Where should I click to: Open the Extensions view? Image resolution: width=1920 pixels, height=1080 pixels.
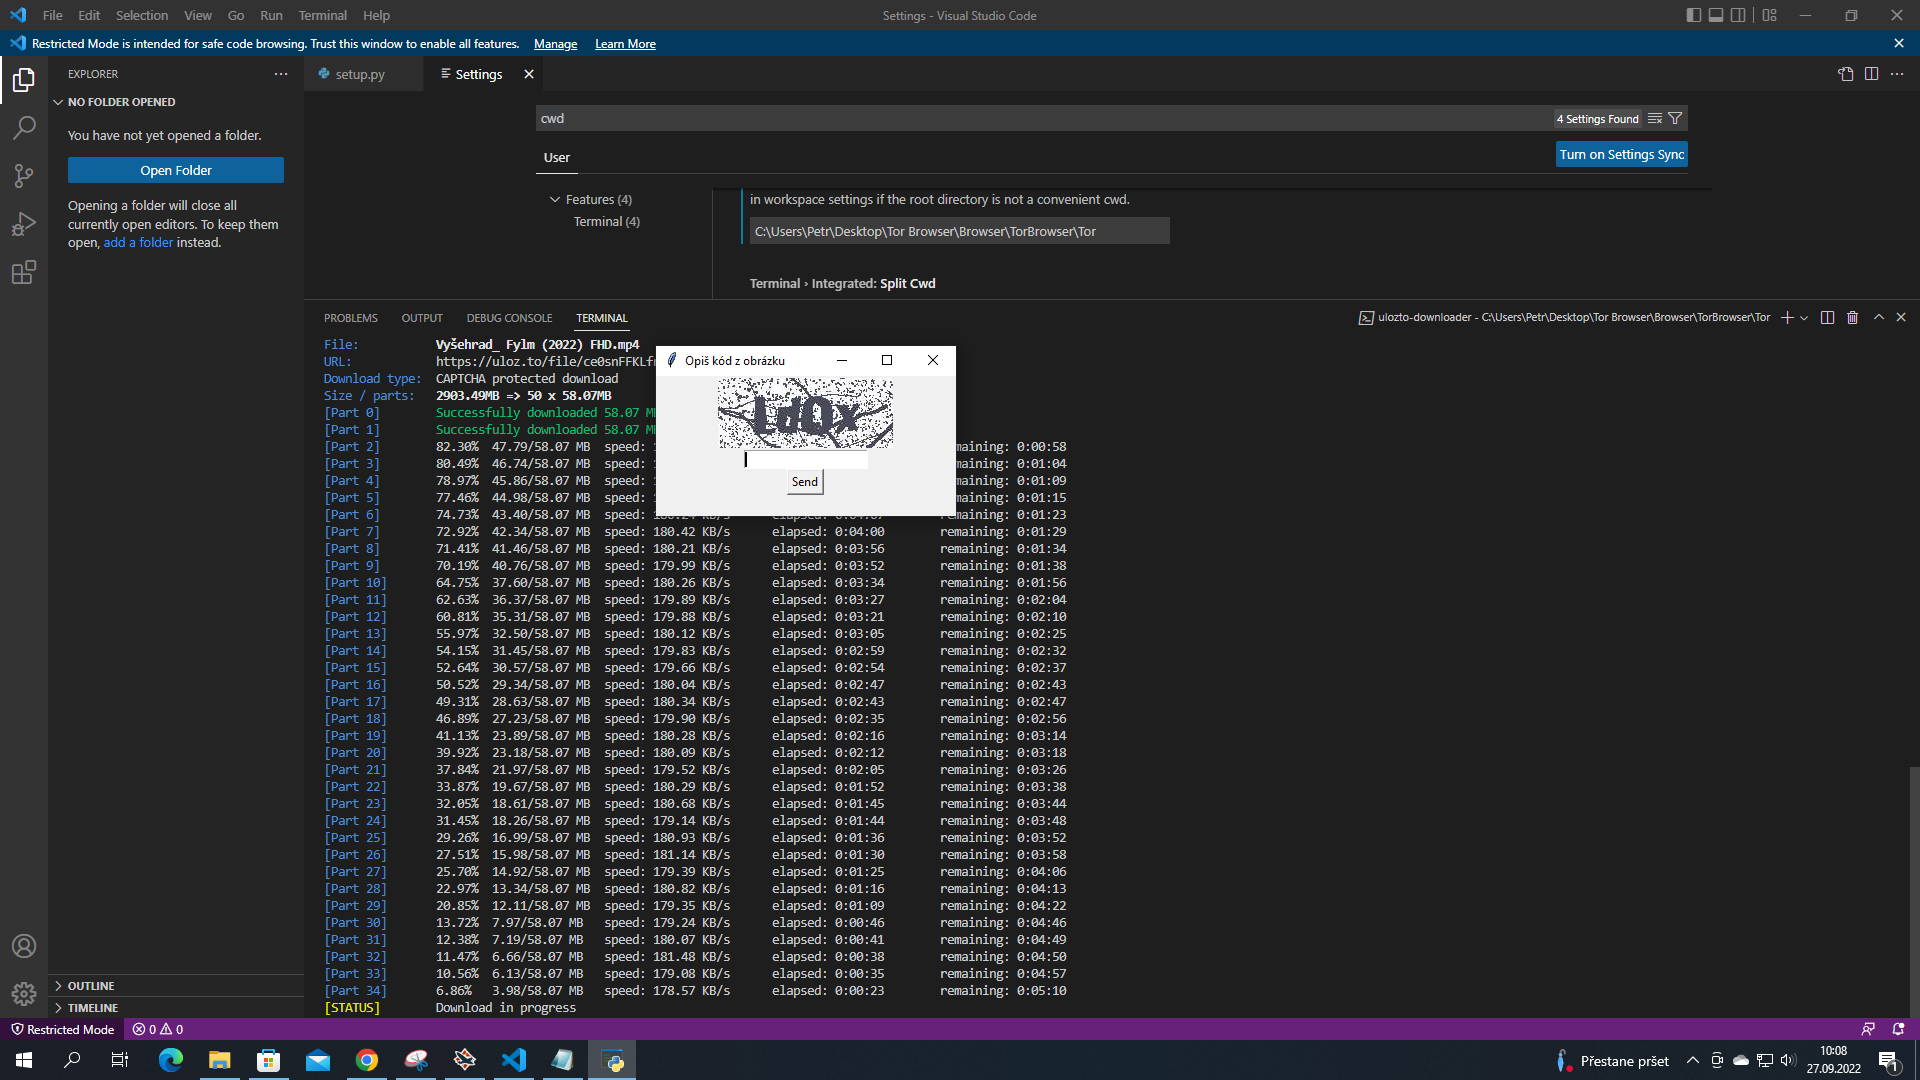[x=24, y=272]
